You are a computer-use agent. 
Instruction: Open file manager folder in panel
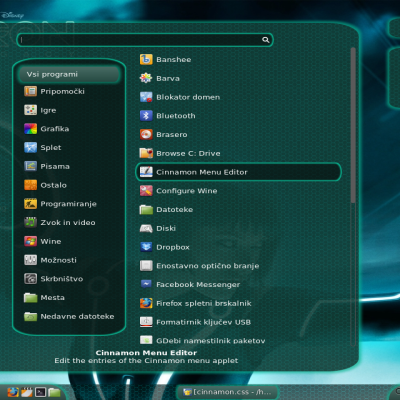click(54, 392)
